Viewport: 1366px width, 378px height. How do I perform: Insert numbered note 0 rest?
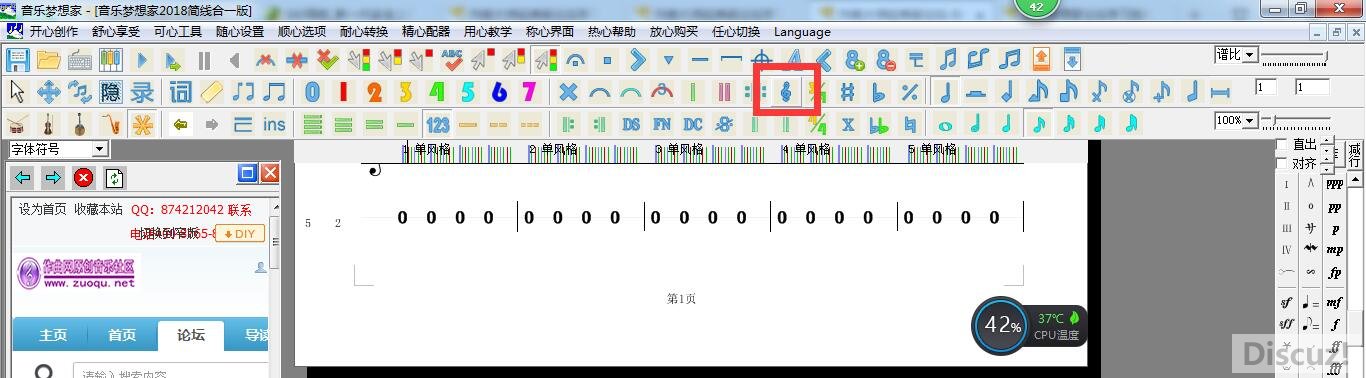(x=312, y=92)
